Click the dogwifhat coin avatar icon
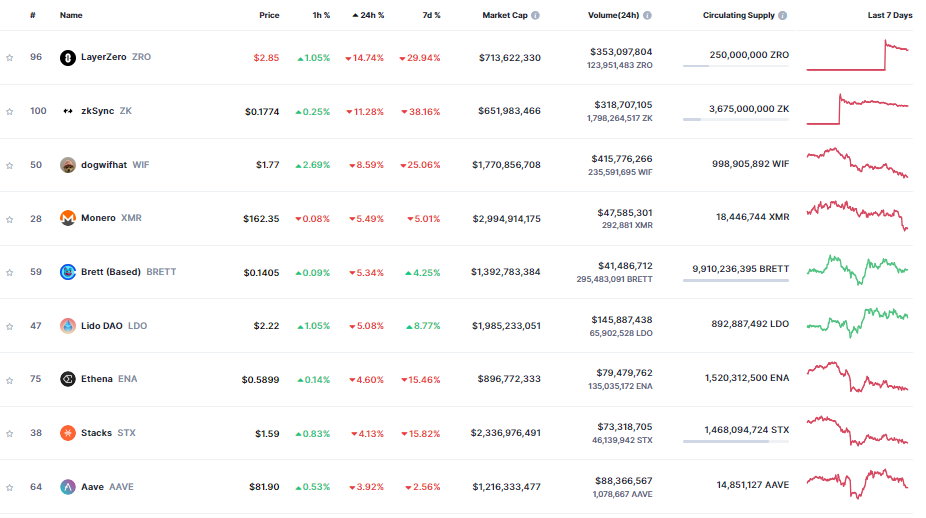 68,165
